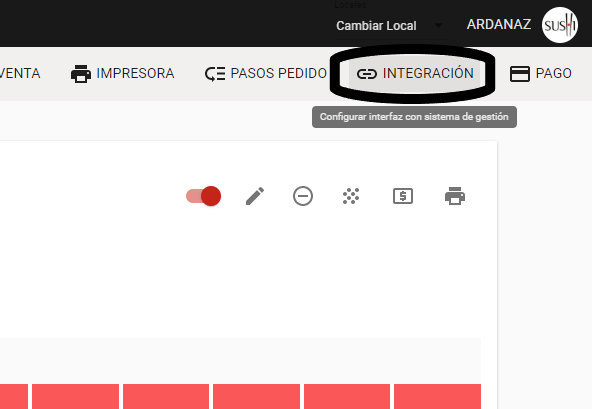Click the printer icon beside dollar icon
This screenshot has width=592, height=409.
(x=455, y=196)
